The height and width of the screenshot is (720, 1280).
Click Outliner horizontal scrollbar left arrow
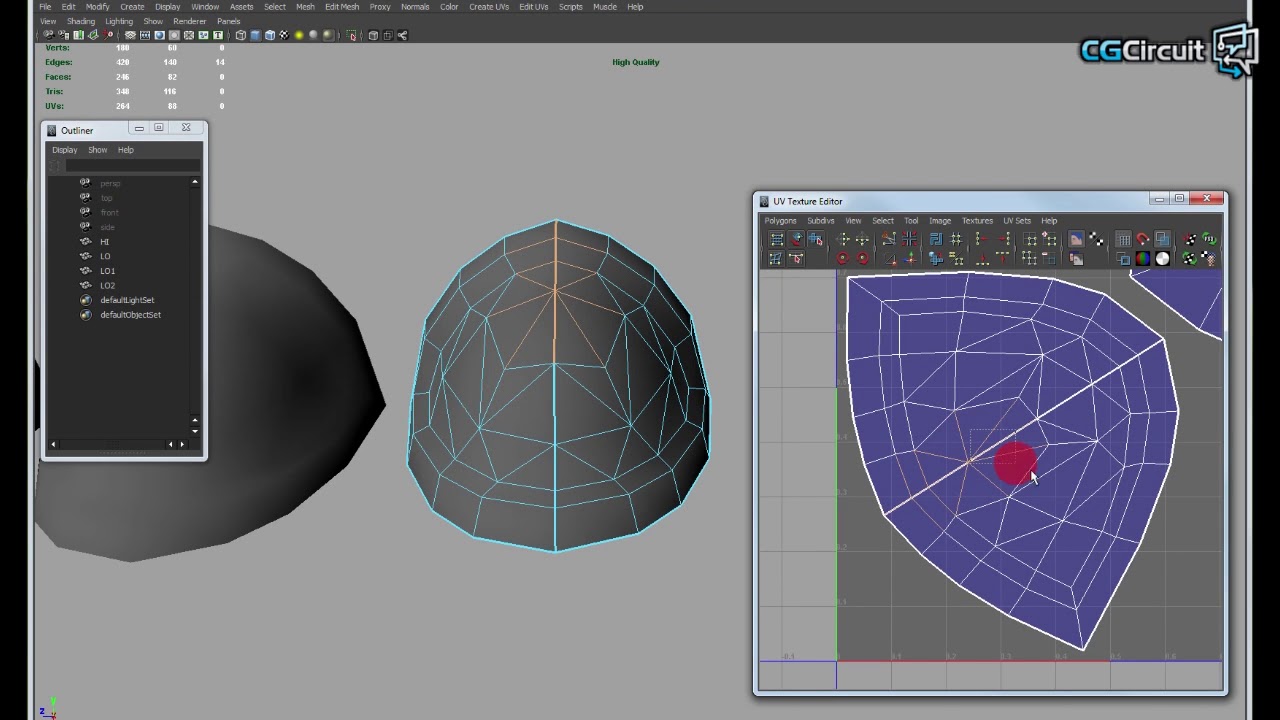click(53, 444)
